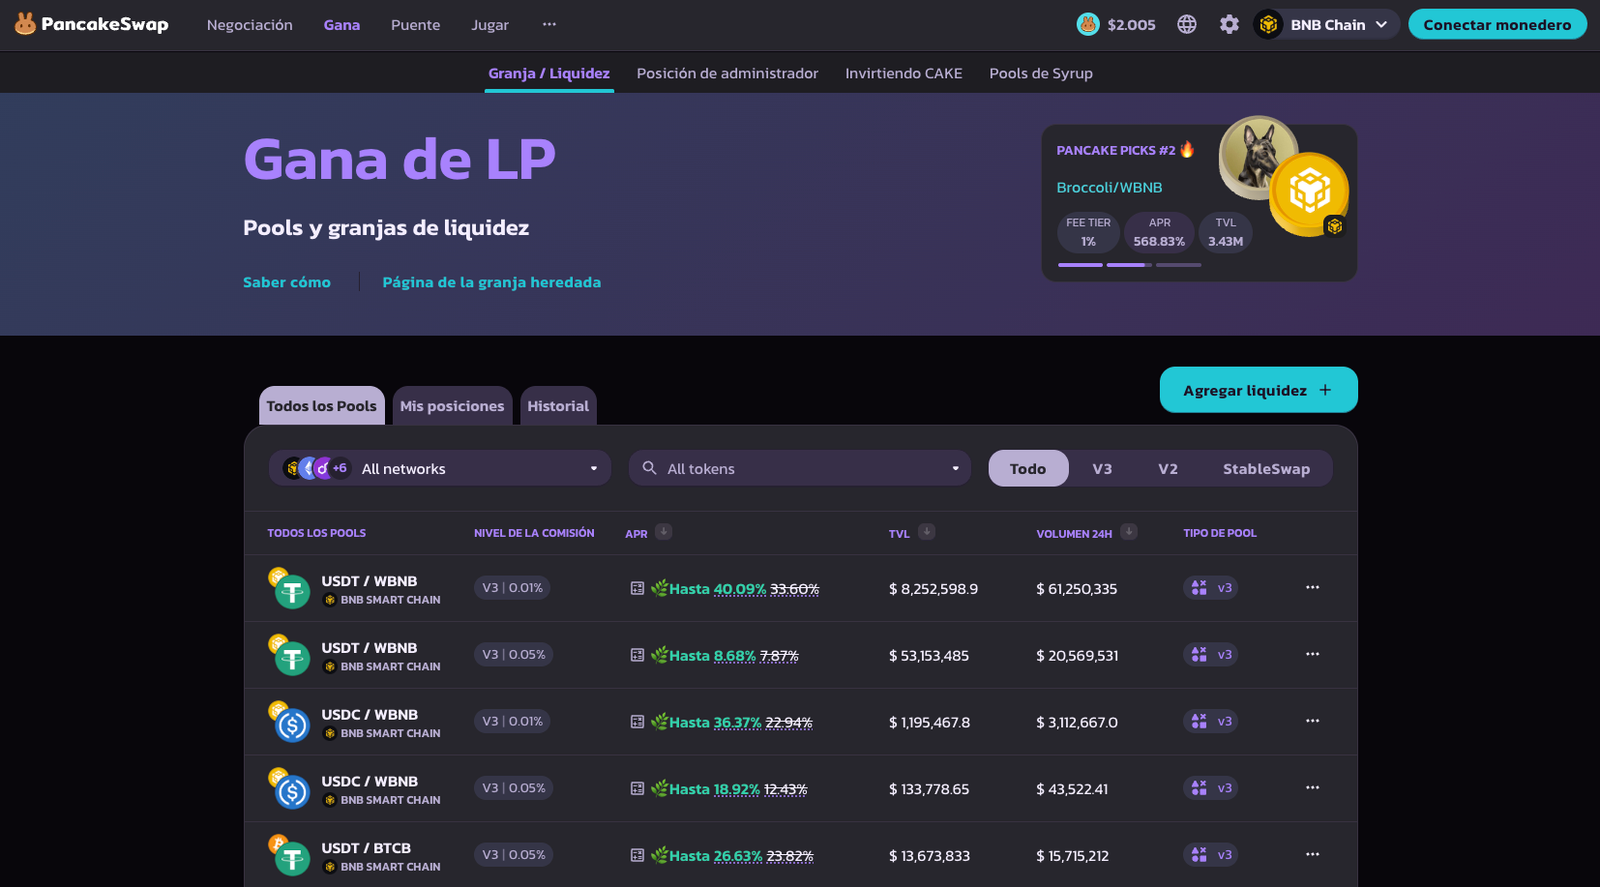Click the All tokens search field
The width and height of the screenshot is (1600, 887).
click(x=800, y=468)
